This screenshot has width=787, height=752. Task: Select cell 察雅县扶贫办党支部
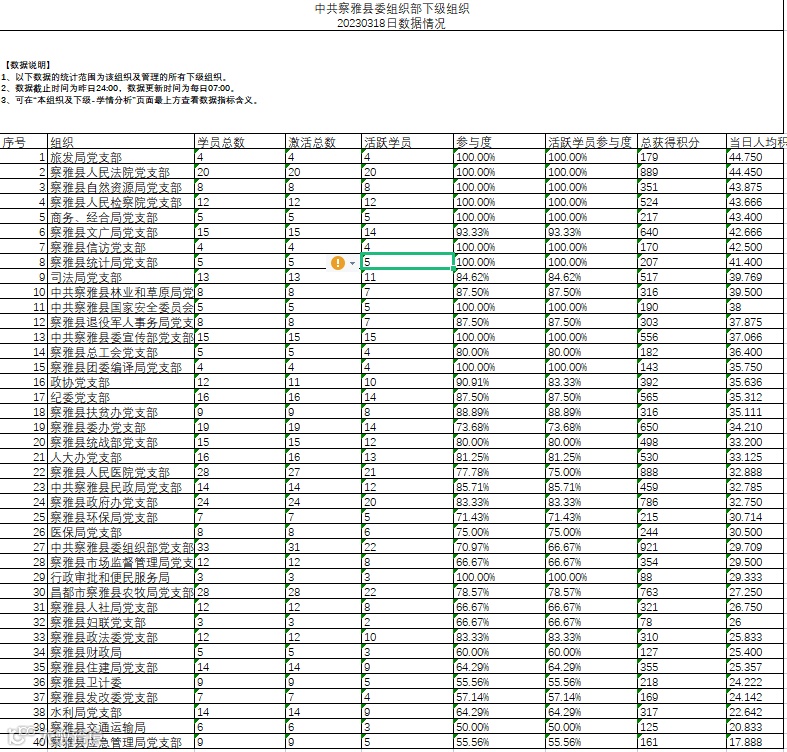(x=121, y=413)
